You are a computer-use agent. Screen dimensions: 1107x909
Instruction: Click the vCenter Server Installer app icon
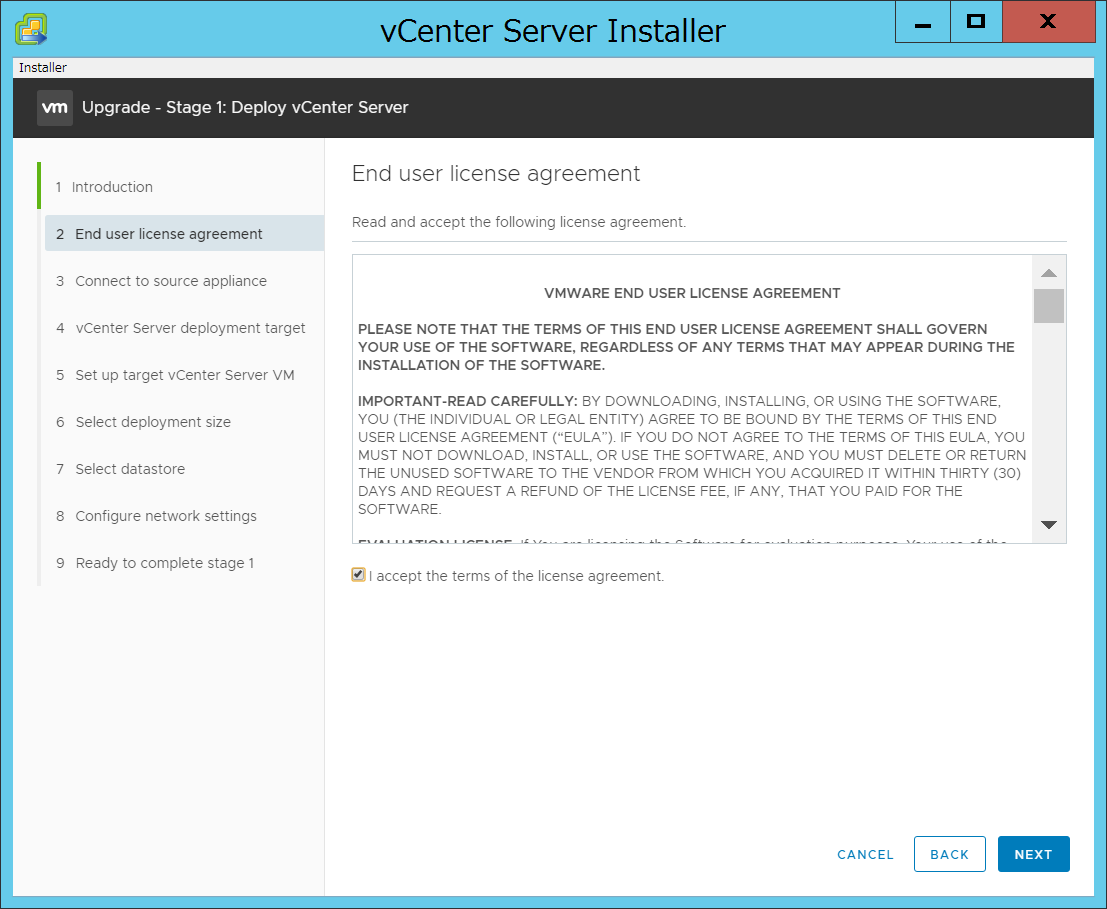coord(31,30)
